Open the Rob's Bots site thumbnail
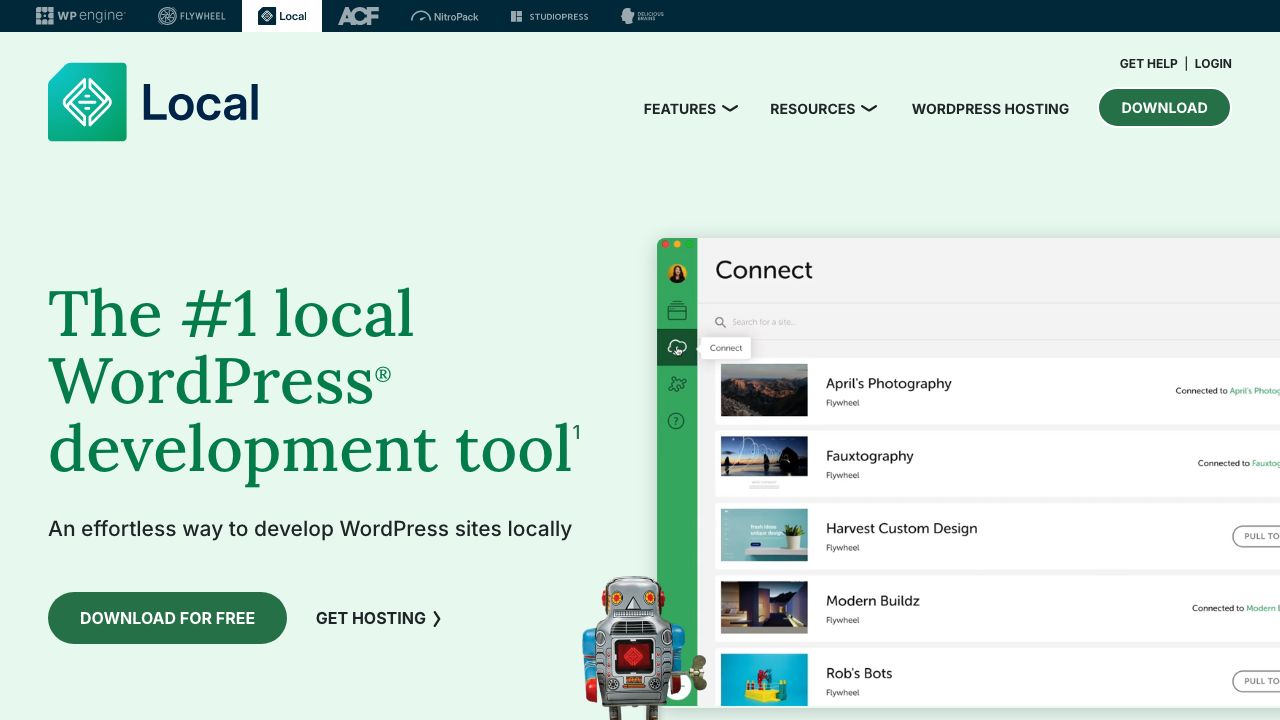1280x720 pixels. 764,680
